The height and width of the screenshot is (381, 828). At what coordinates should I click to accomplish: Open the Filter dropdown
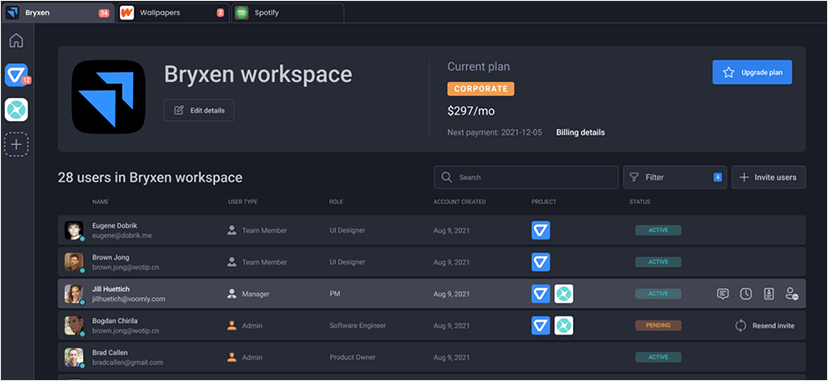pos(675,177)
